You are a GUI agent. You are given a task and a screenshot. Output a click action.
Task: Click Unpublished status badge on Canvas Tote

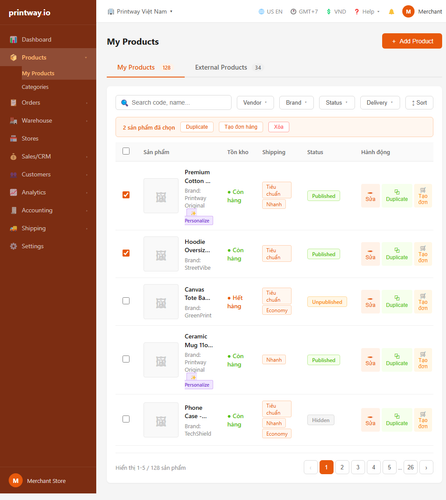[x=327, y=302]
